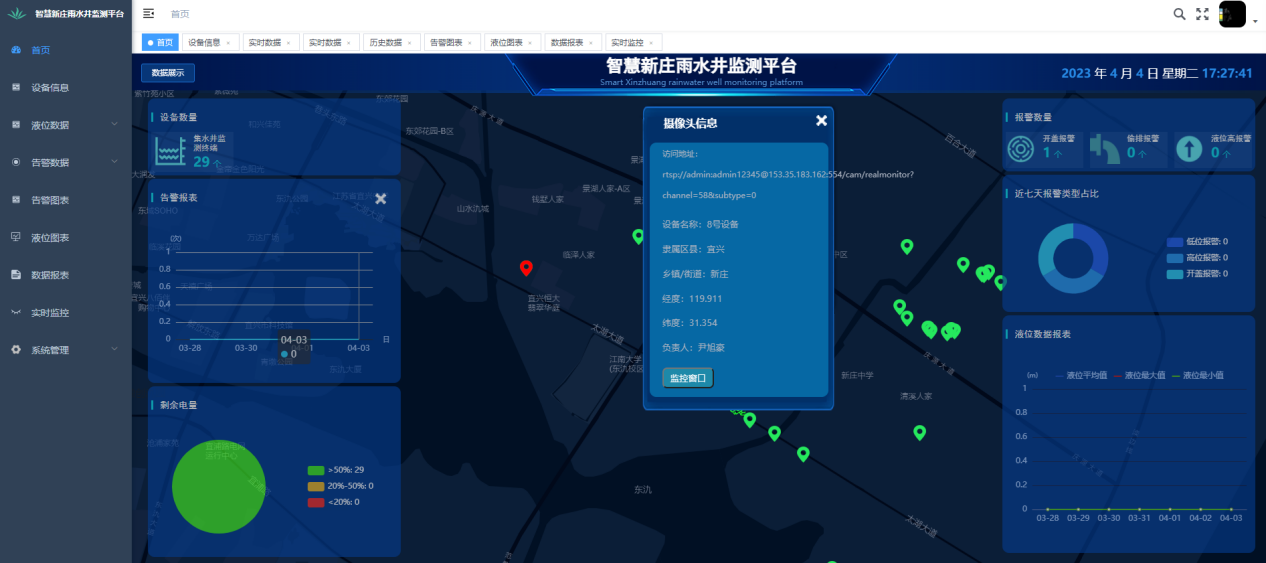Toggle fullscreen mode icon
The width and height of the screenshot is (1266, 563).
pyautogui.click(x=1203, y=14)
